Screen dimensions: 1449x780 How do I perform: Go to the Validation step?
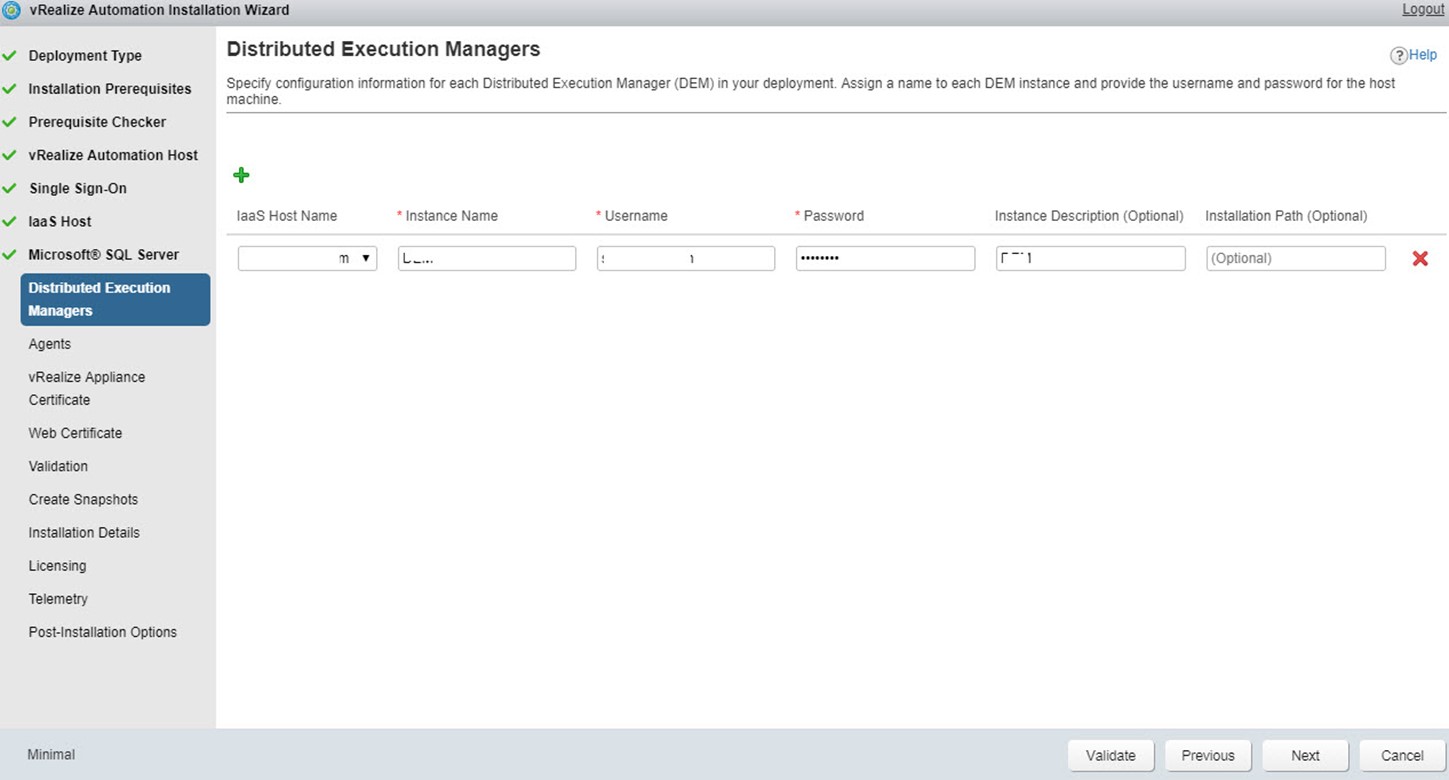click(x=58, y=466)
